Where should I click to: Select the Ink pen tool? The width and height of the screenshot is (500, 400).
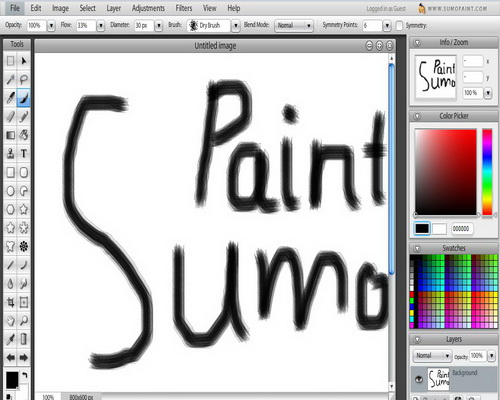pyautogui.click(x=10, y=98)
